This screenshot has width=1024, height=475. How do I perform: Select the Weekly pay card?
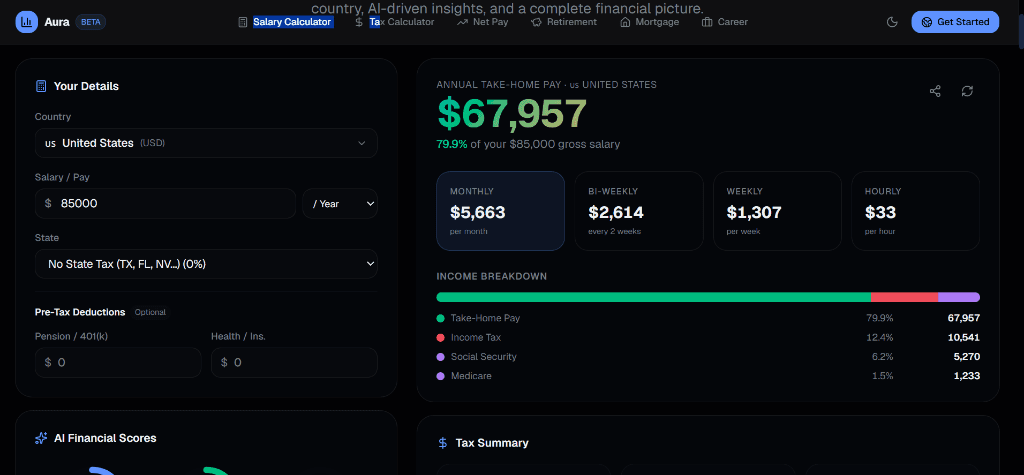[x=777, y=211]
